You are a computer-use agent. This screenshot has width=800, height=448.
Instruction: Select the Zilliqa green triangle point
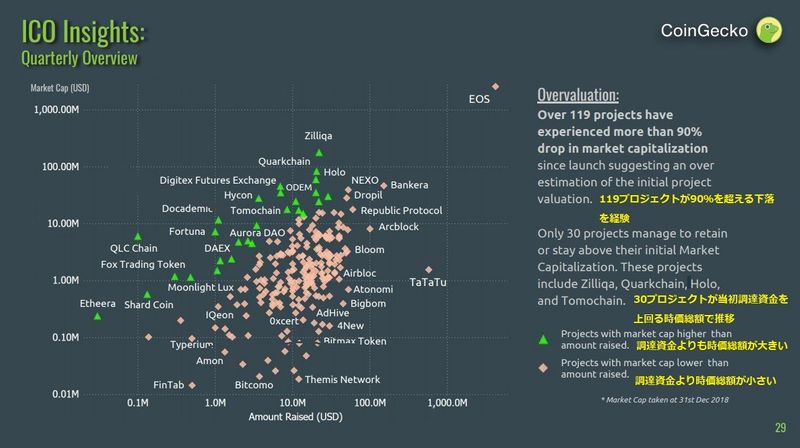click(x=319, y=153)
